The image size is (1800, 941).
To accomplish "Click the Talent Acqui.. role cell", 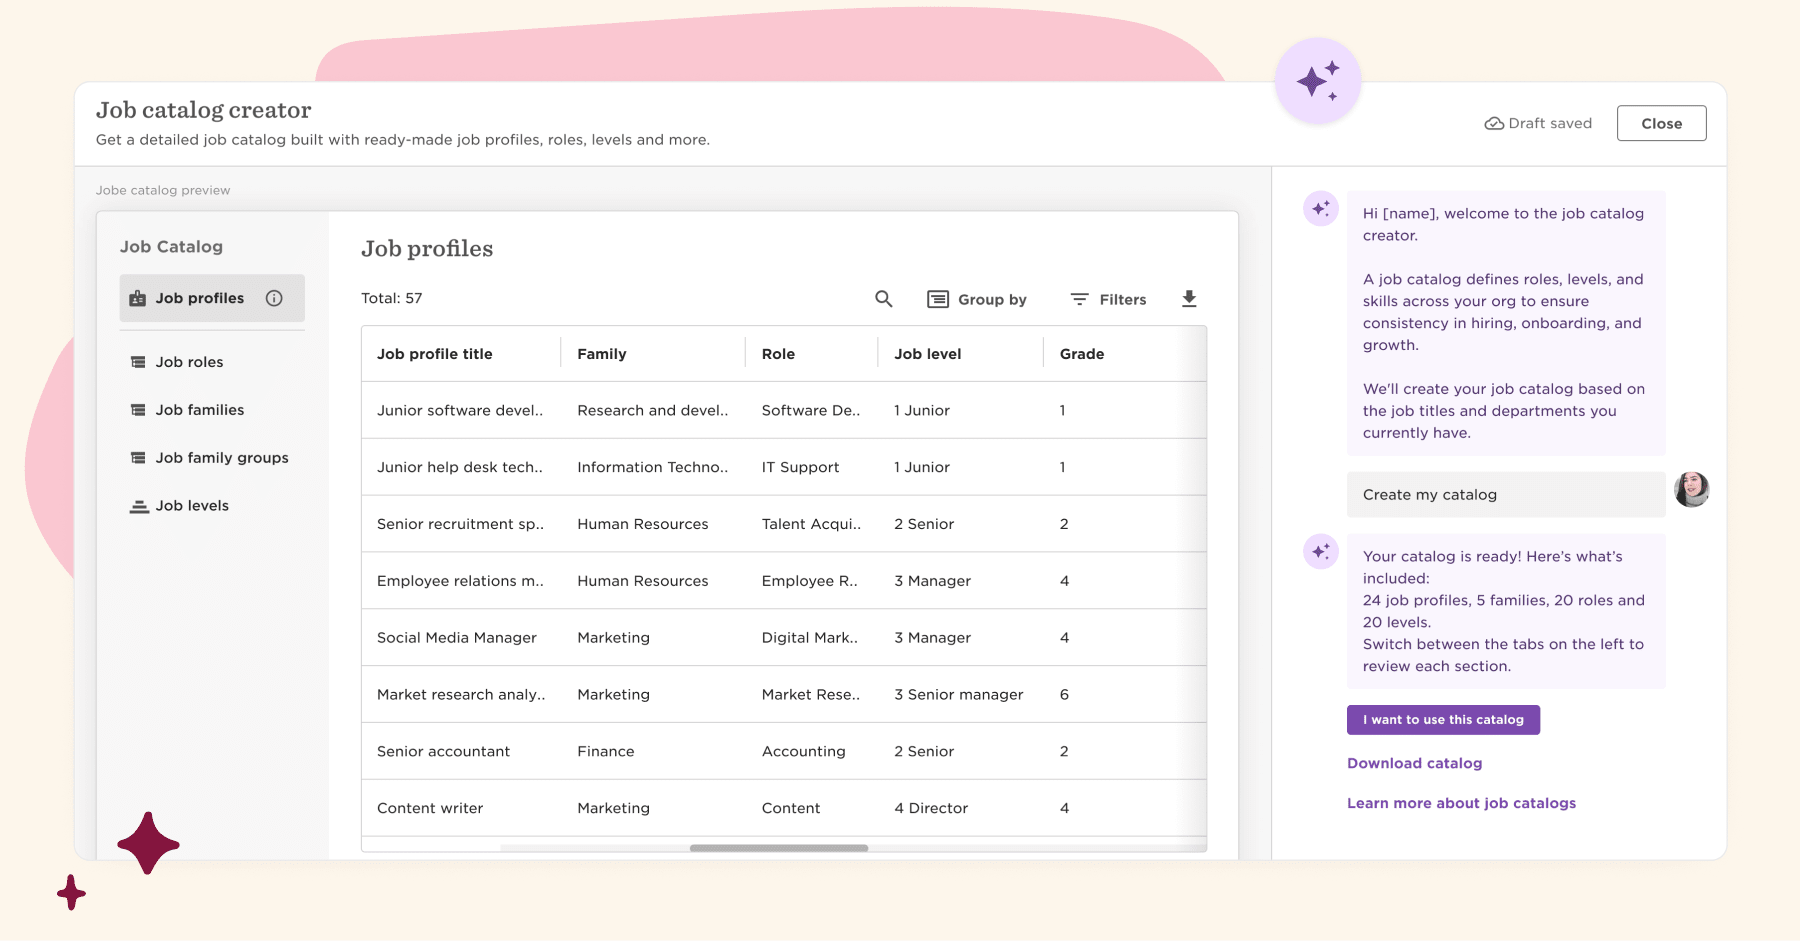I will (811, 524).
